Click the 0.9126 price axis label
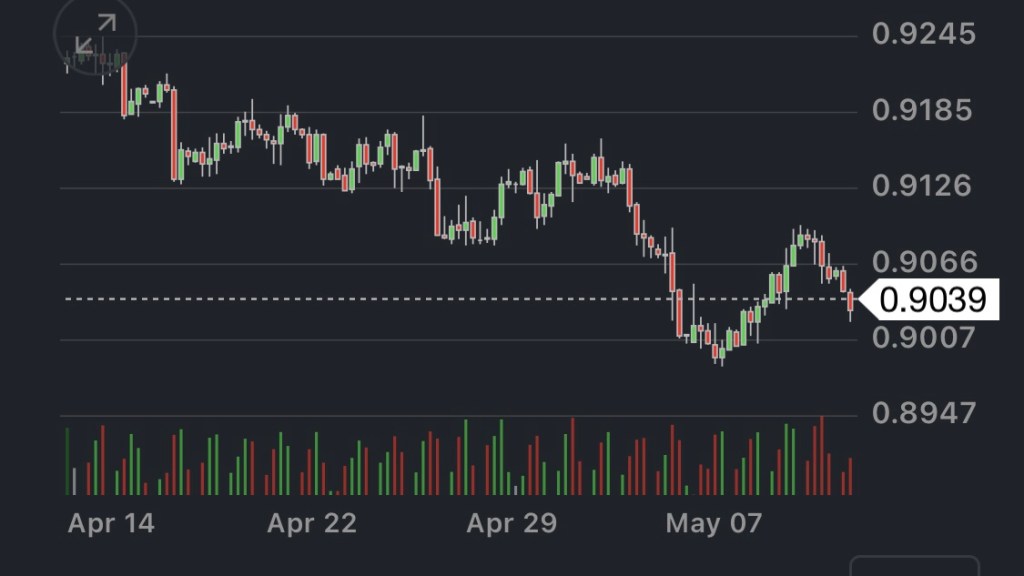The width and height of the screenshot is (1024, 576). coord(922,186)
